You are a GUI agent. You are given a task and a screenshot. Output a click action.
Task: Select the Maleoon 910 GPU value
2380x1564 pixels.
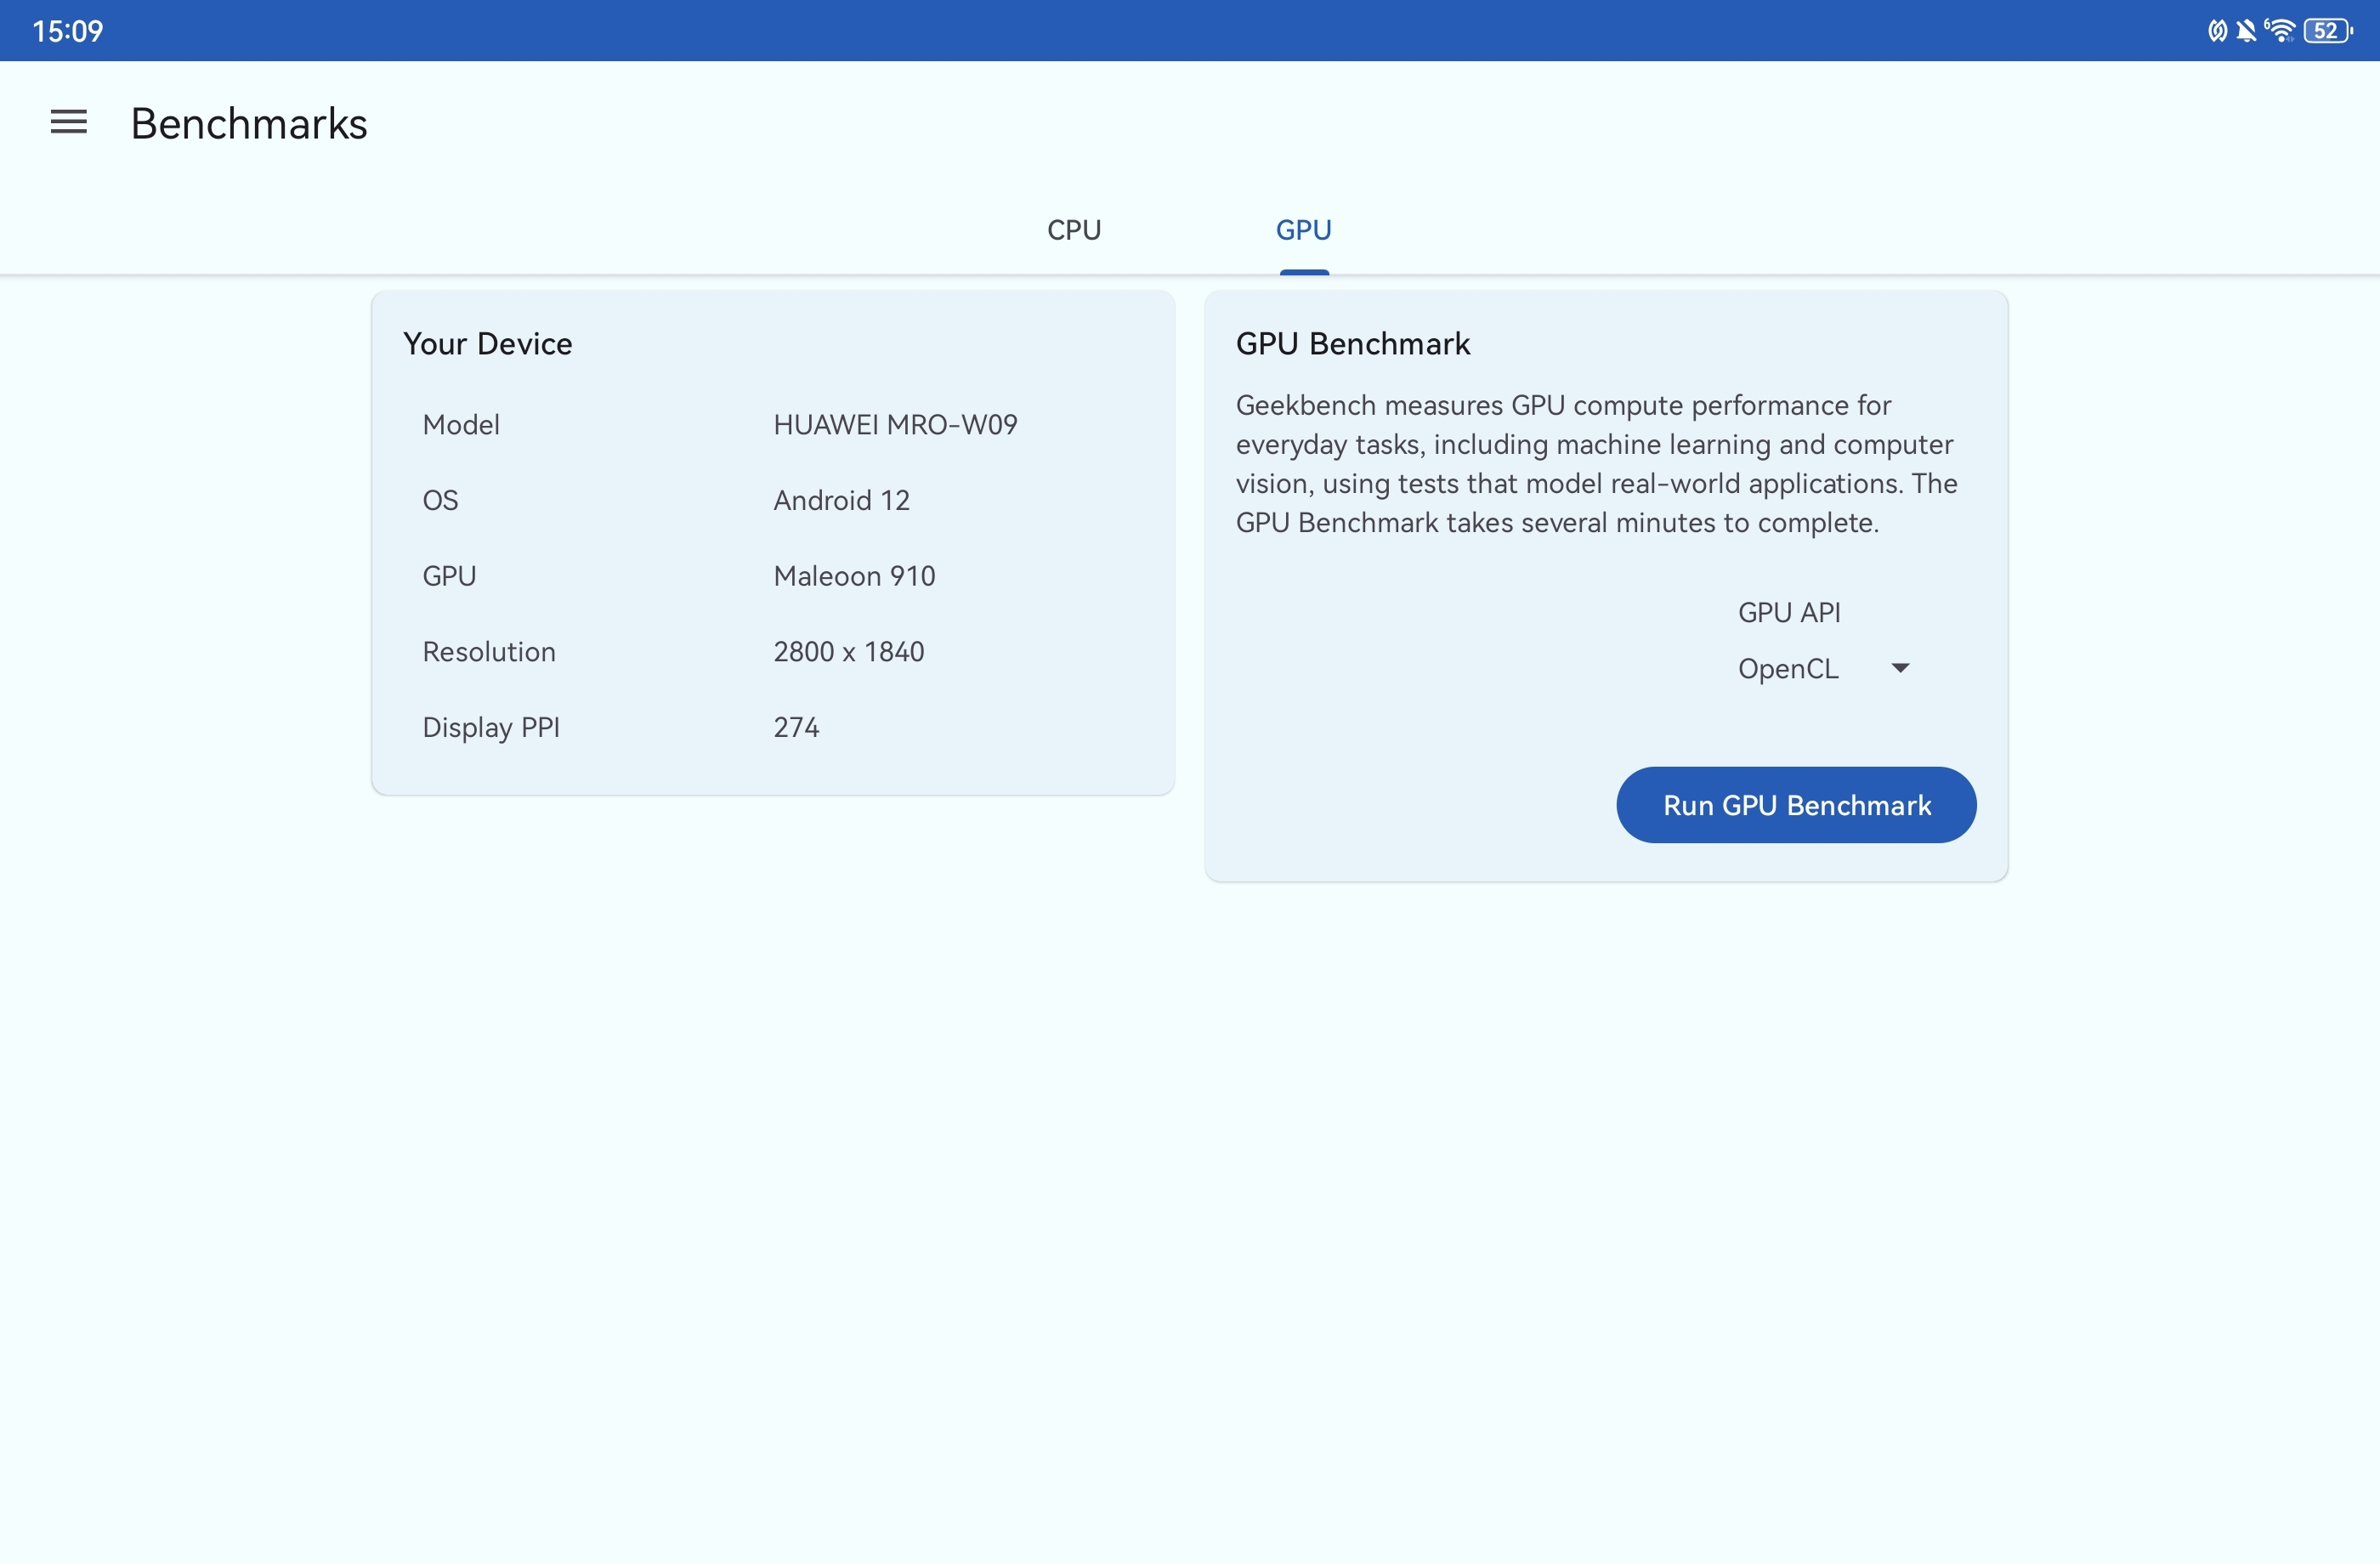pos(854,576)
